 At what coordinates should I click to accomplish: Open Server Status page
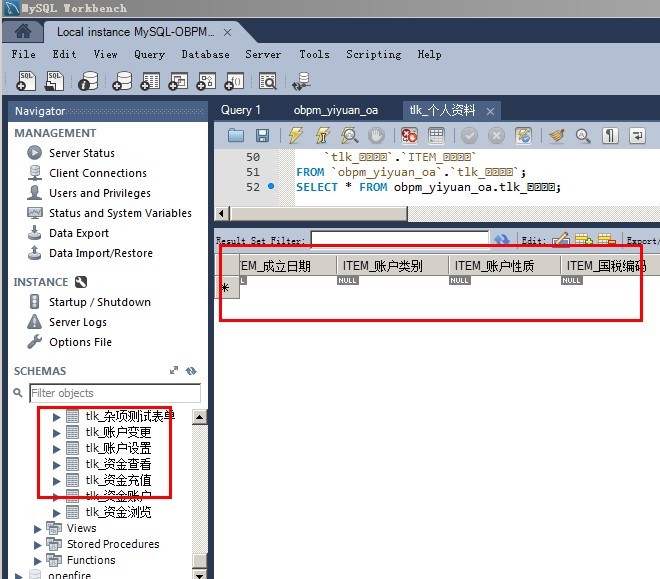point(82,153)
